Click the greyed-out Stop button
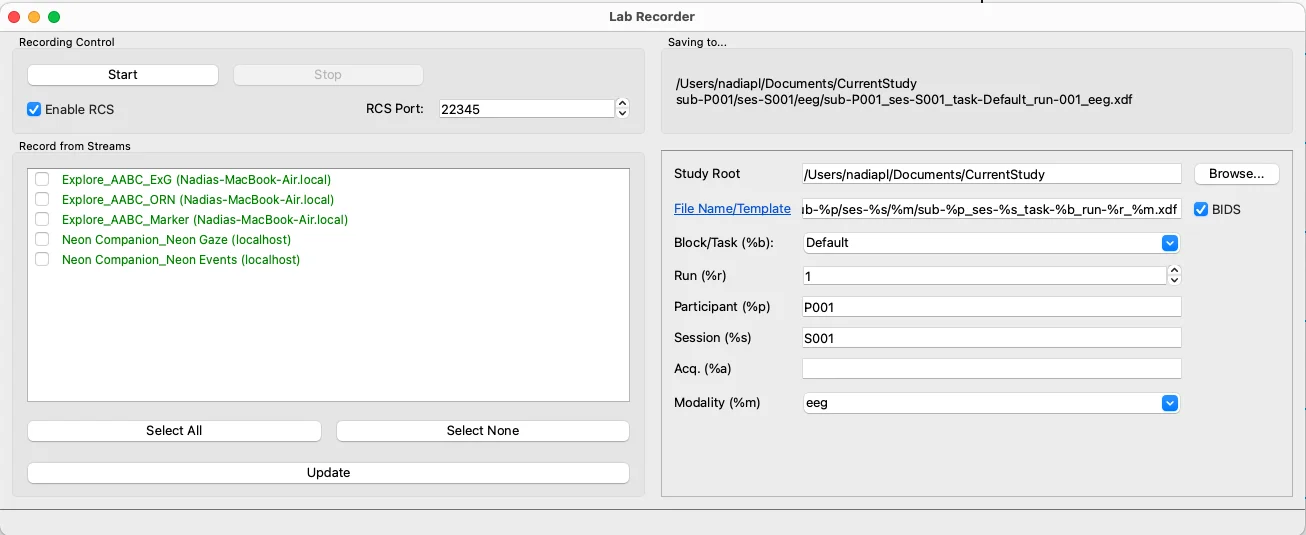1306x535 pixels. point(328,75)
